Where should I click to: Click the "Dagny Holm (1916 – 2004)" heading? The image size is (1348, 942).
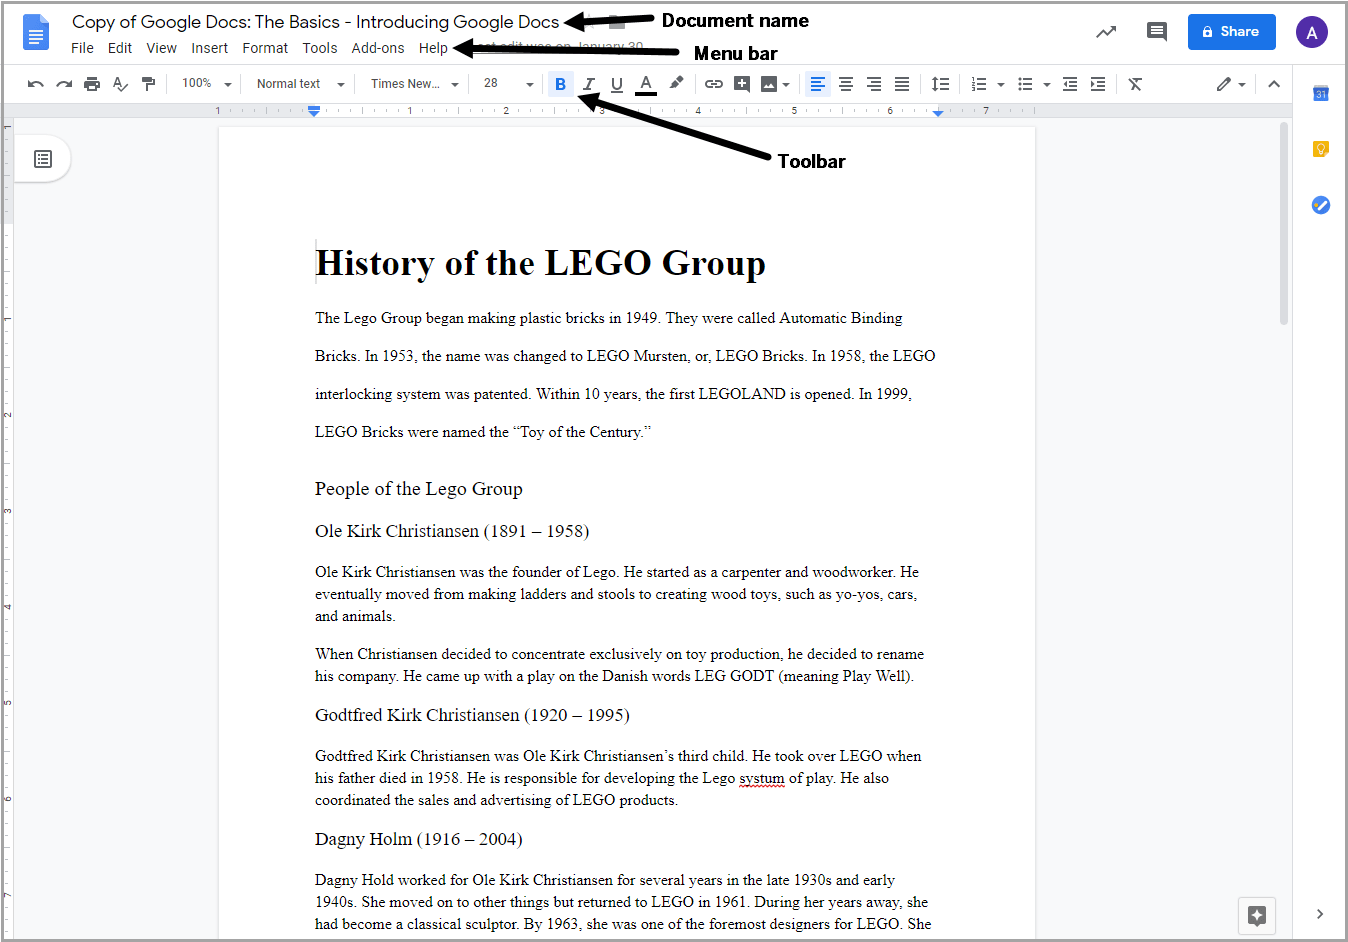(x=419, y=839)
